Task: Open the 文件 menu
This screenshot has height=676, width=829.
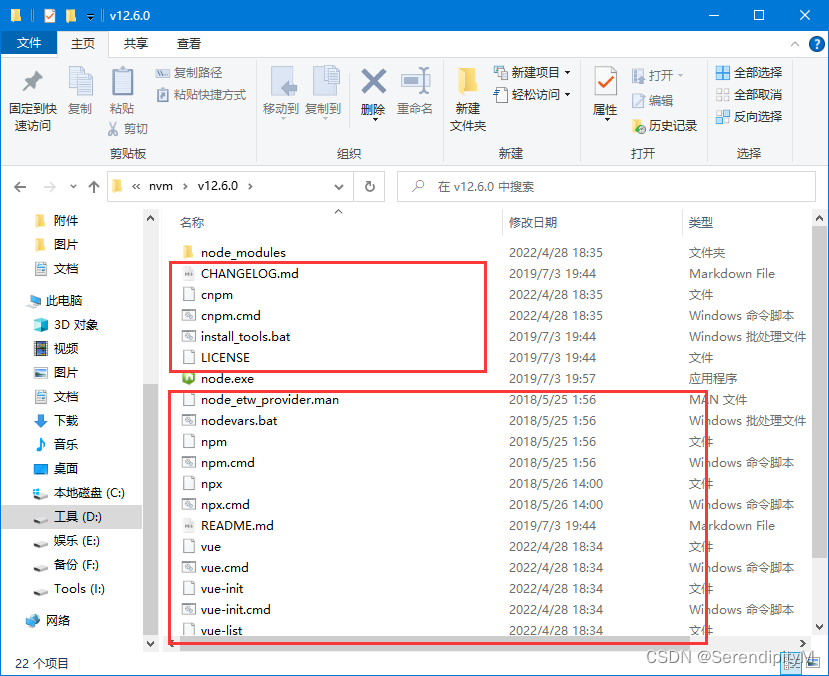Action: click(x=29, y=44)
